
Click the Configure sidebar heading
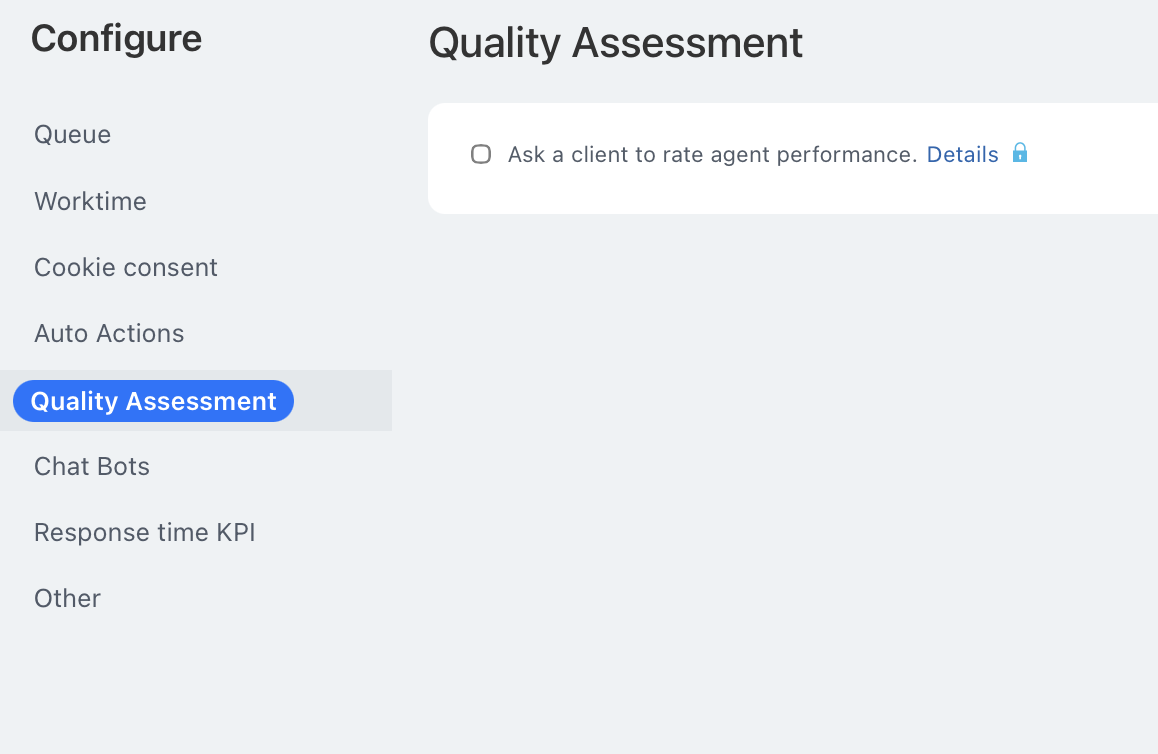[116, 39]
